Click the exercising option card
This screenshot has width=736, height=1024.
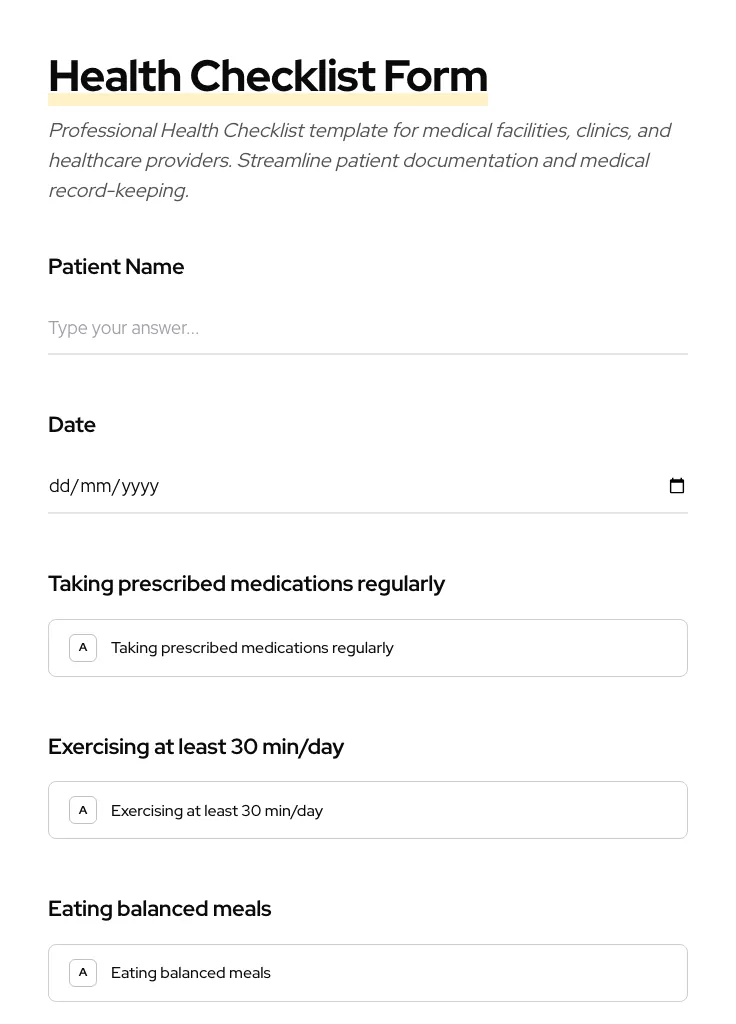400,810
